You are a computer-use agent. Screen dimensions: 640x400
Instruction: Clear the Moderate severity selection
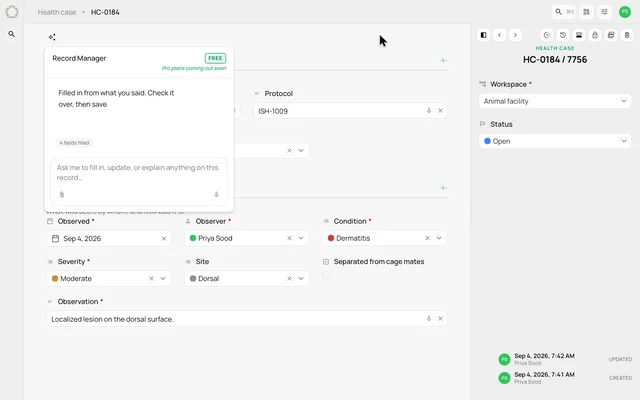point(151,278)
